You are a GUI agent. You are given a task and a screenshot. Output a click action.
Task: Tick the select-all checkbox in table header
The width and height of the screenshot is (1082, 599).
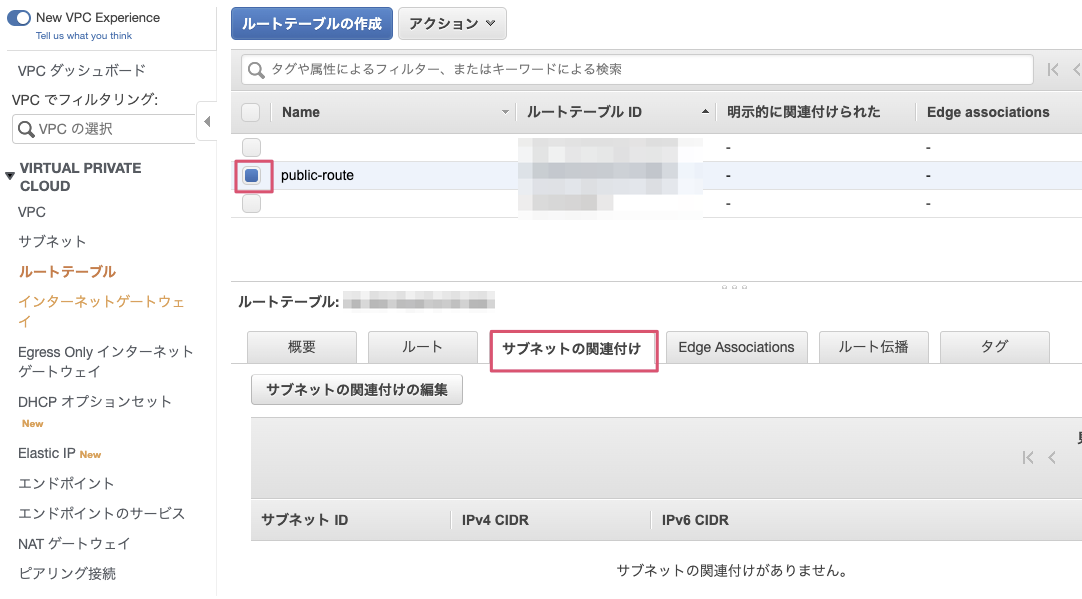coord(251,112)
